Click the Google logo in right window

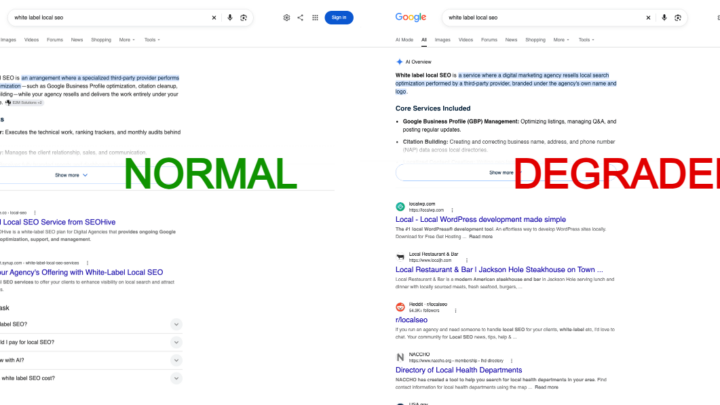[411, 17]
